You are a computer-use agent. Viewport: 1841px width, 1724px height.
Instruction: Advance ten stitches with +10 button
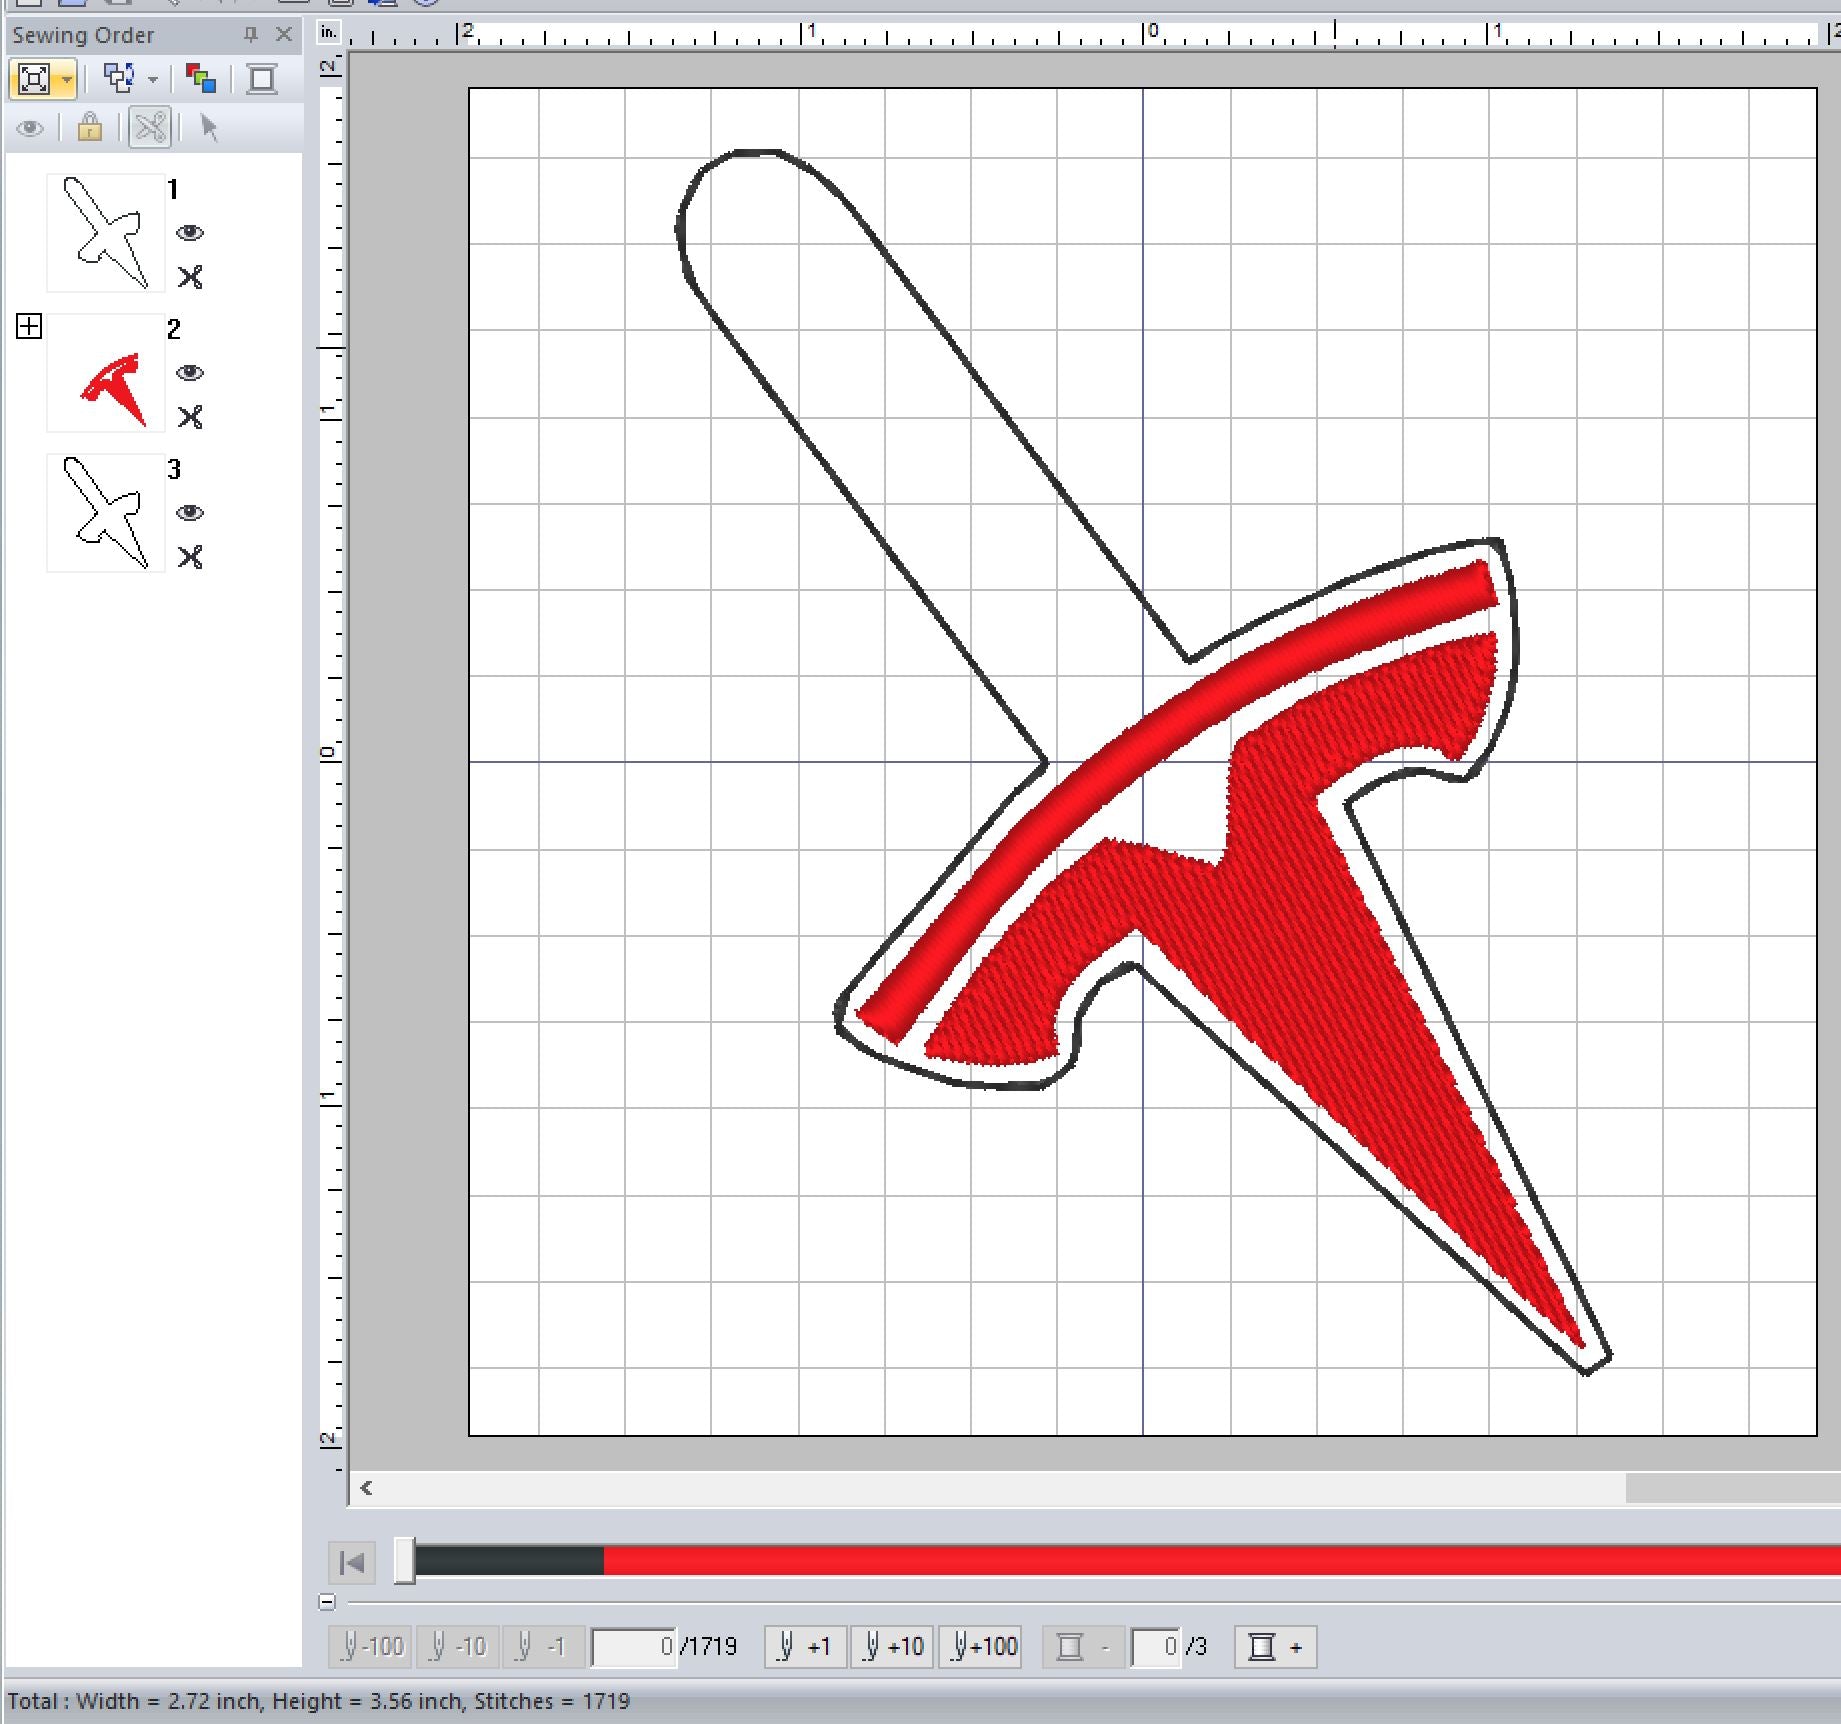click(x=892, y=1647)
